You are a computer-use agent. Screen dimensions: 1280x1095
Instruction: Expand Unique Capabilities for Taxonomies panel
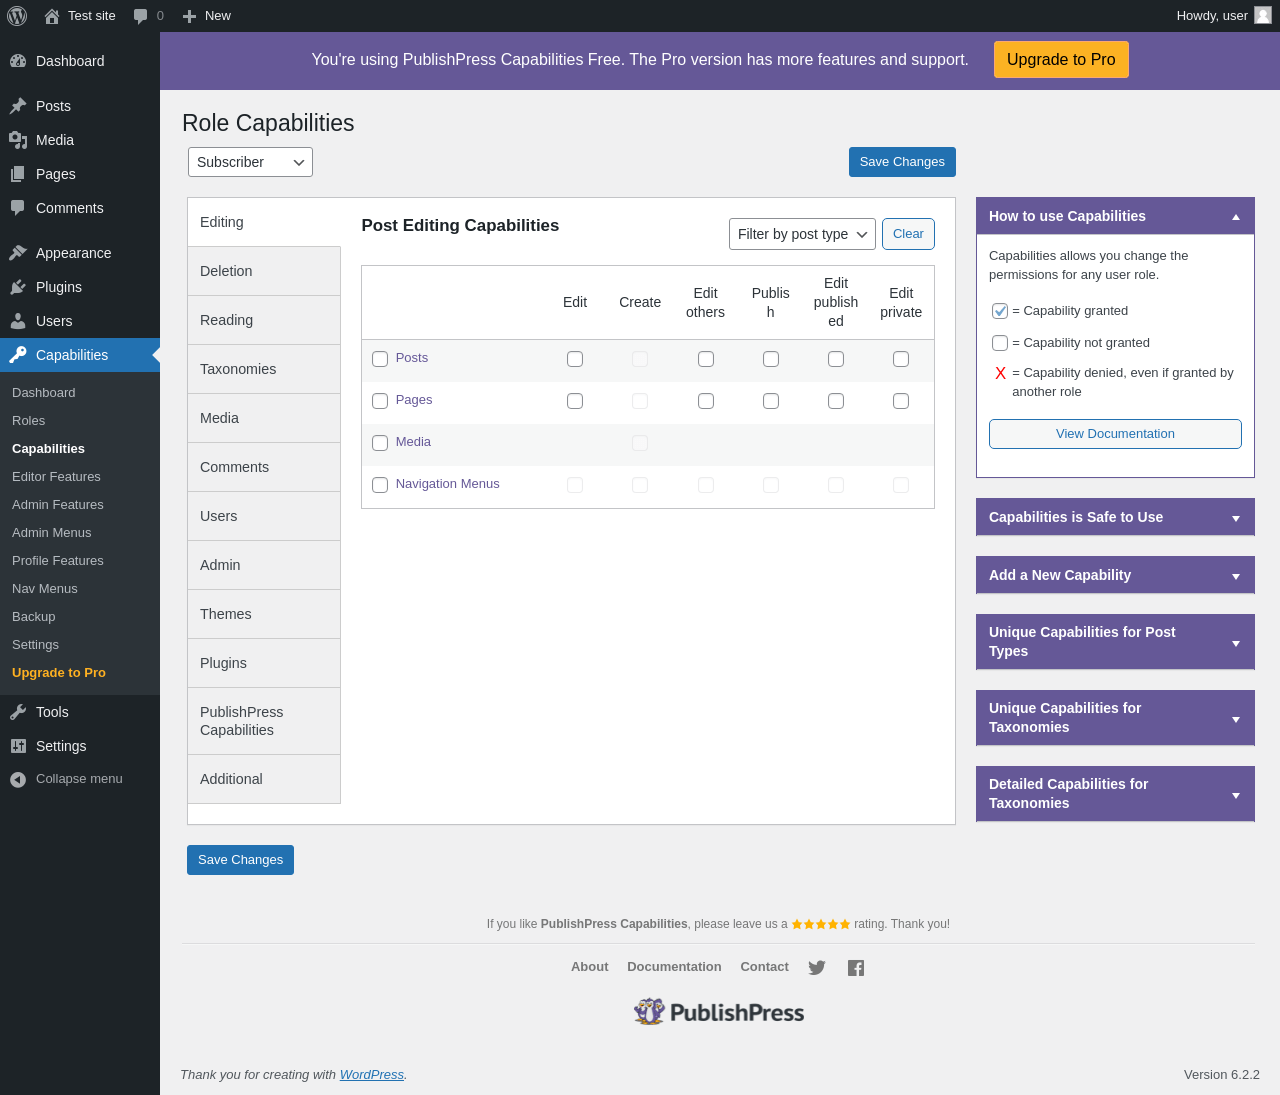pos(1236,718)
